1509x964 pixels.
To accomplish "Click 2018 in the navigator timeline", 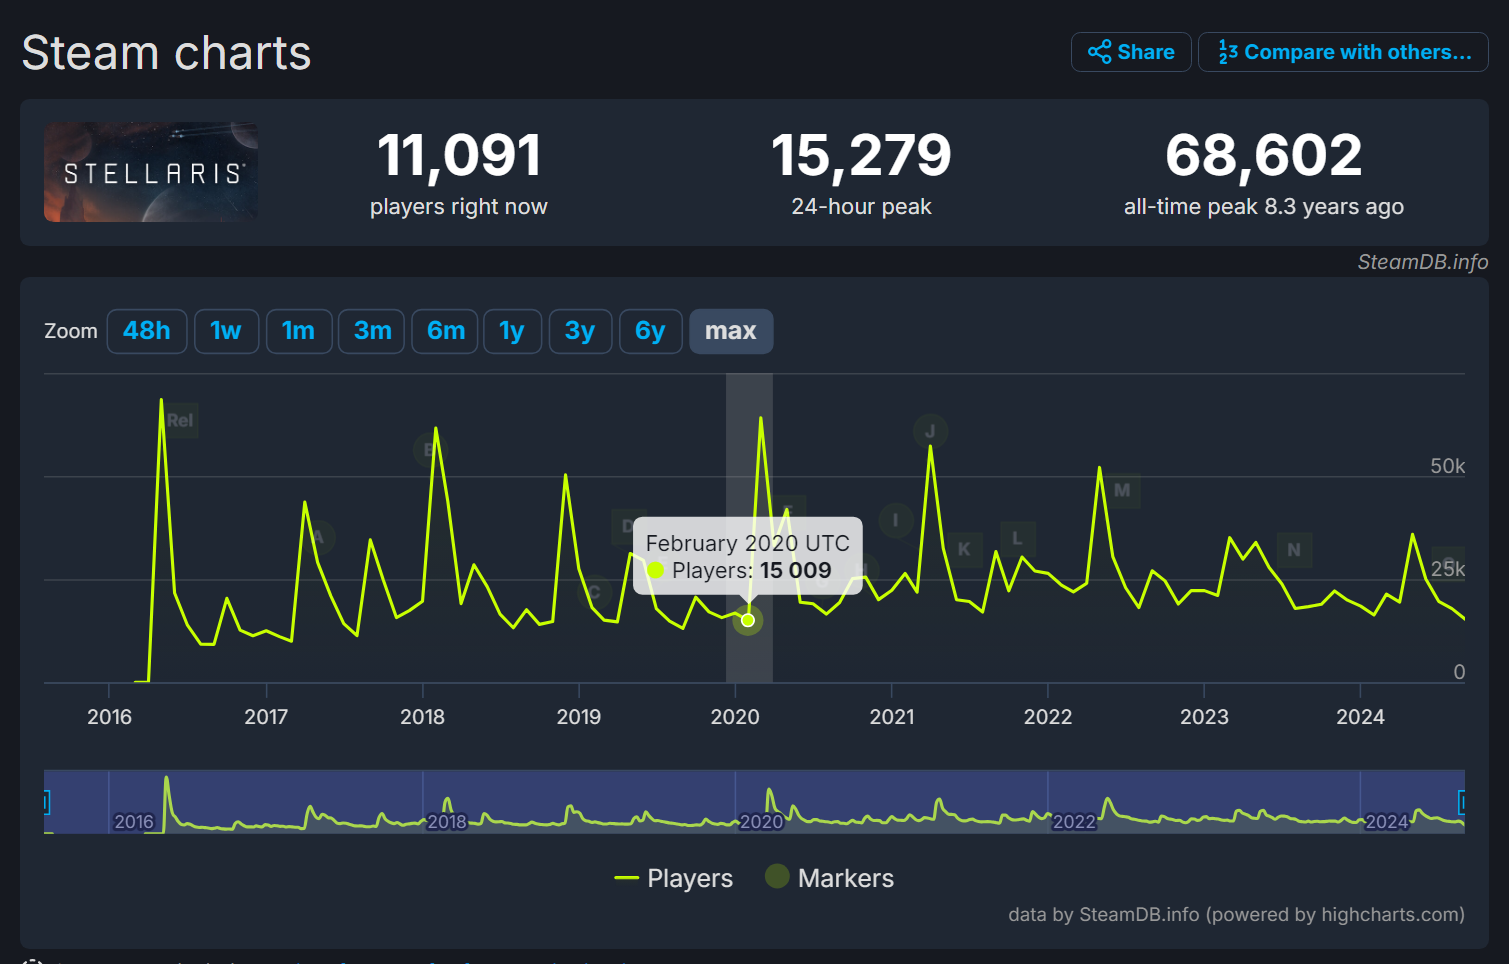I will point(447,822).
